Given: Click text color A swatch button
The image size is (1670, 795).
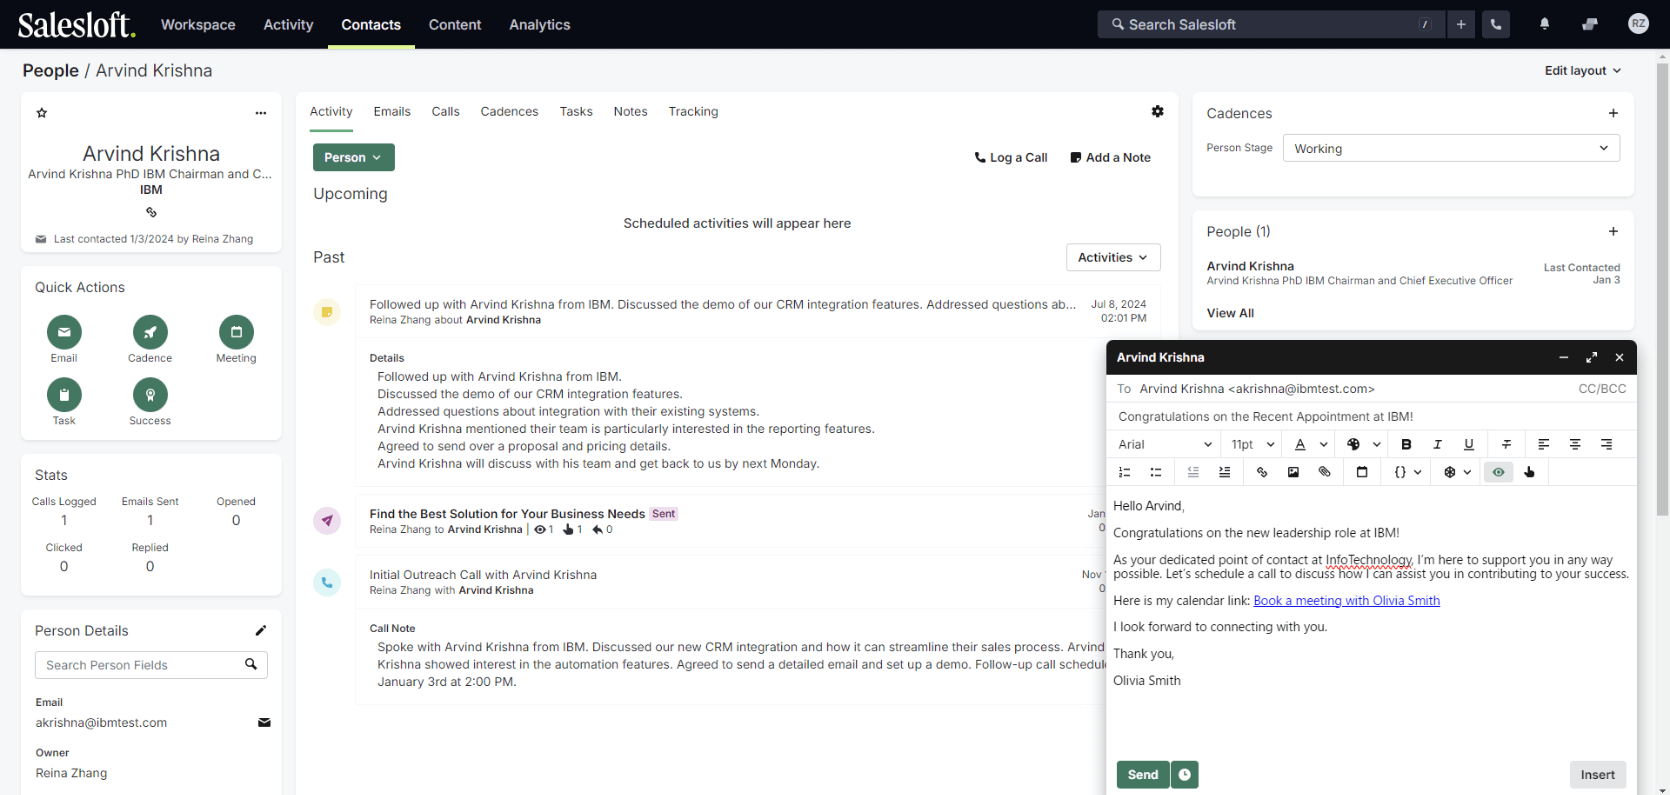Looking at the screenshot, I should pos(1300,444).
